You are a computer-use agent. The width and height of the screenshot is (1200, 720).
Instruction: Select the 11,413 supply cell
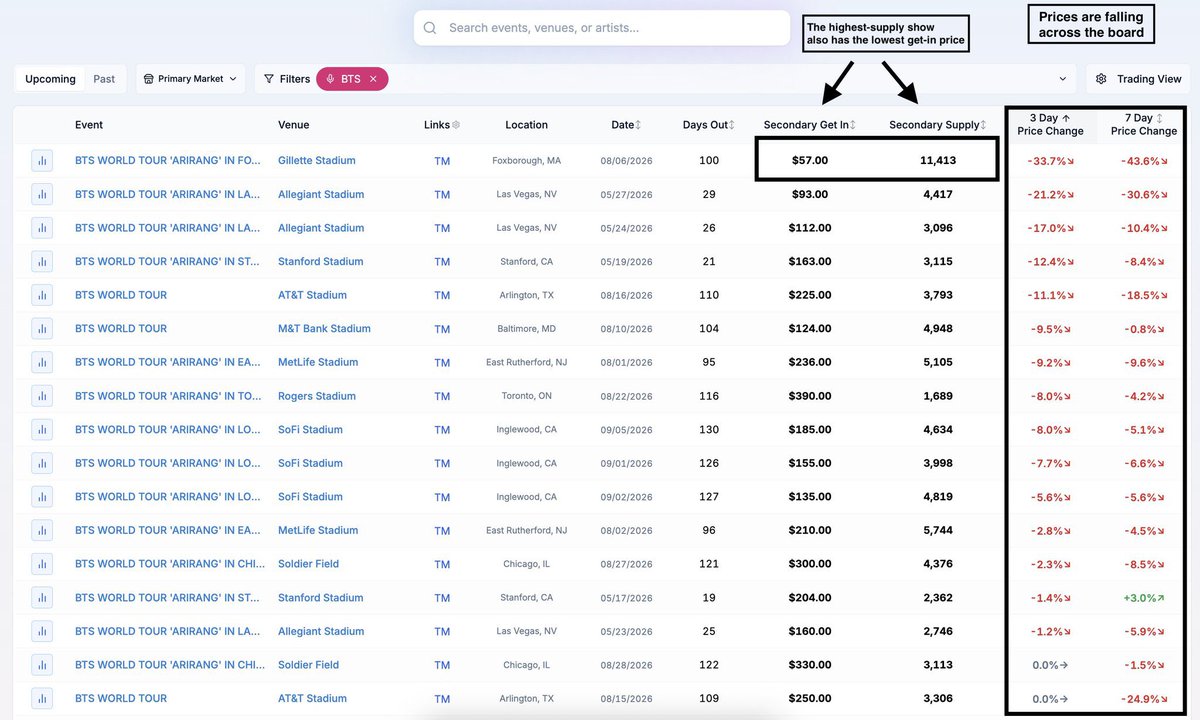[x=938, y=160]
